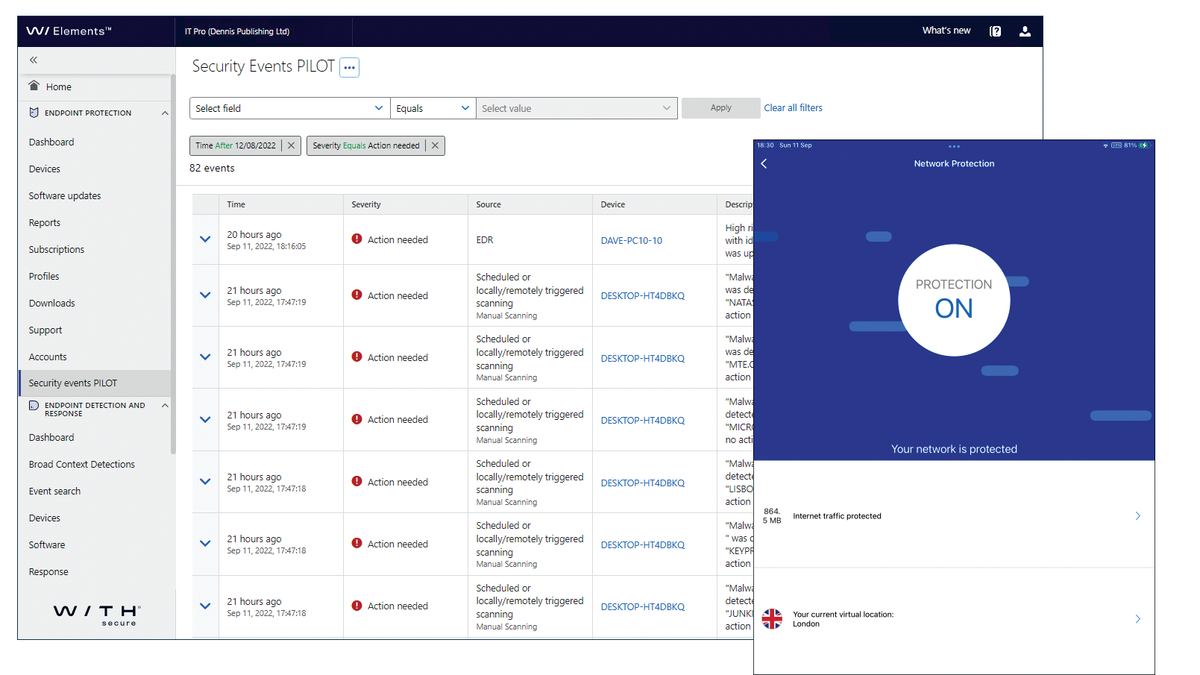Open the help documentation icon
This screenshot has height=675, width=1200.
[x=994, y=31]
